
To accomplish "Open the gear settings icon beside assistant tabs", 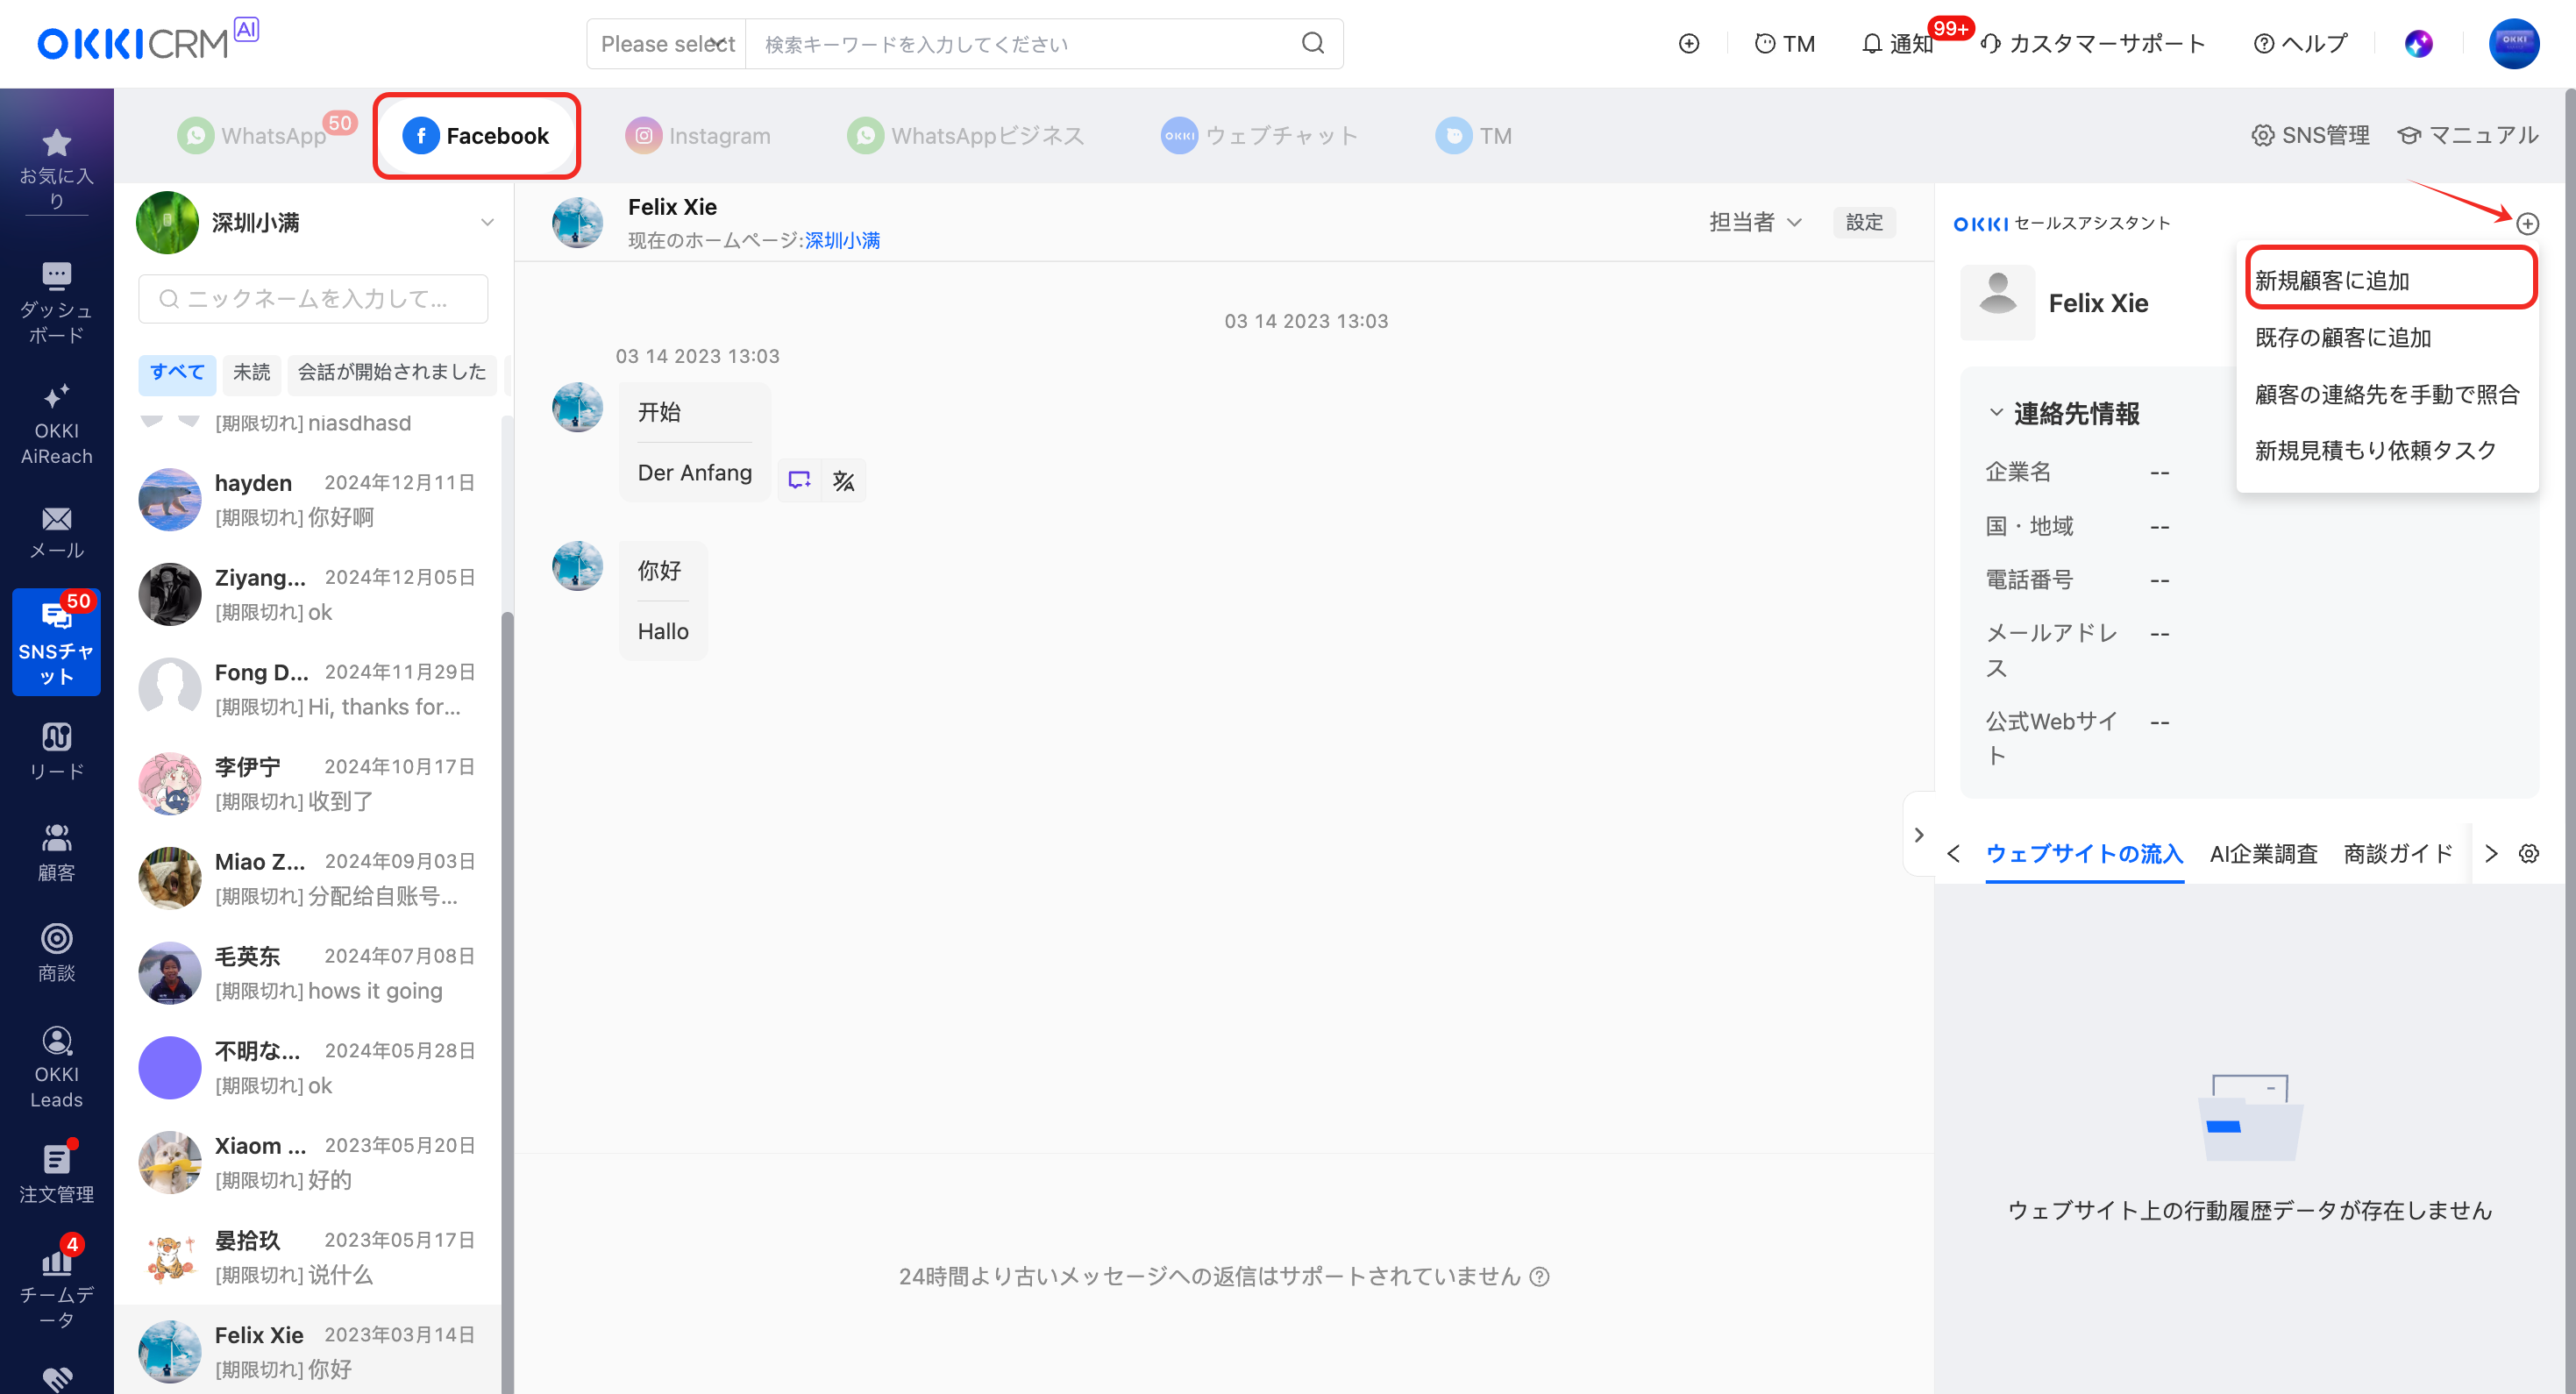I will coord(2529,853).
